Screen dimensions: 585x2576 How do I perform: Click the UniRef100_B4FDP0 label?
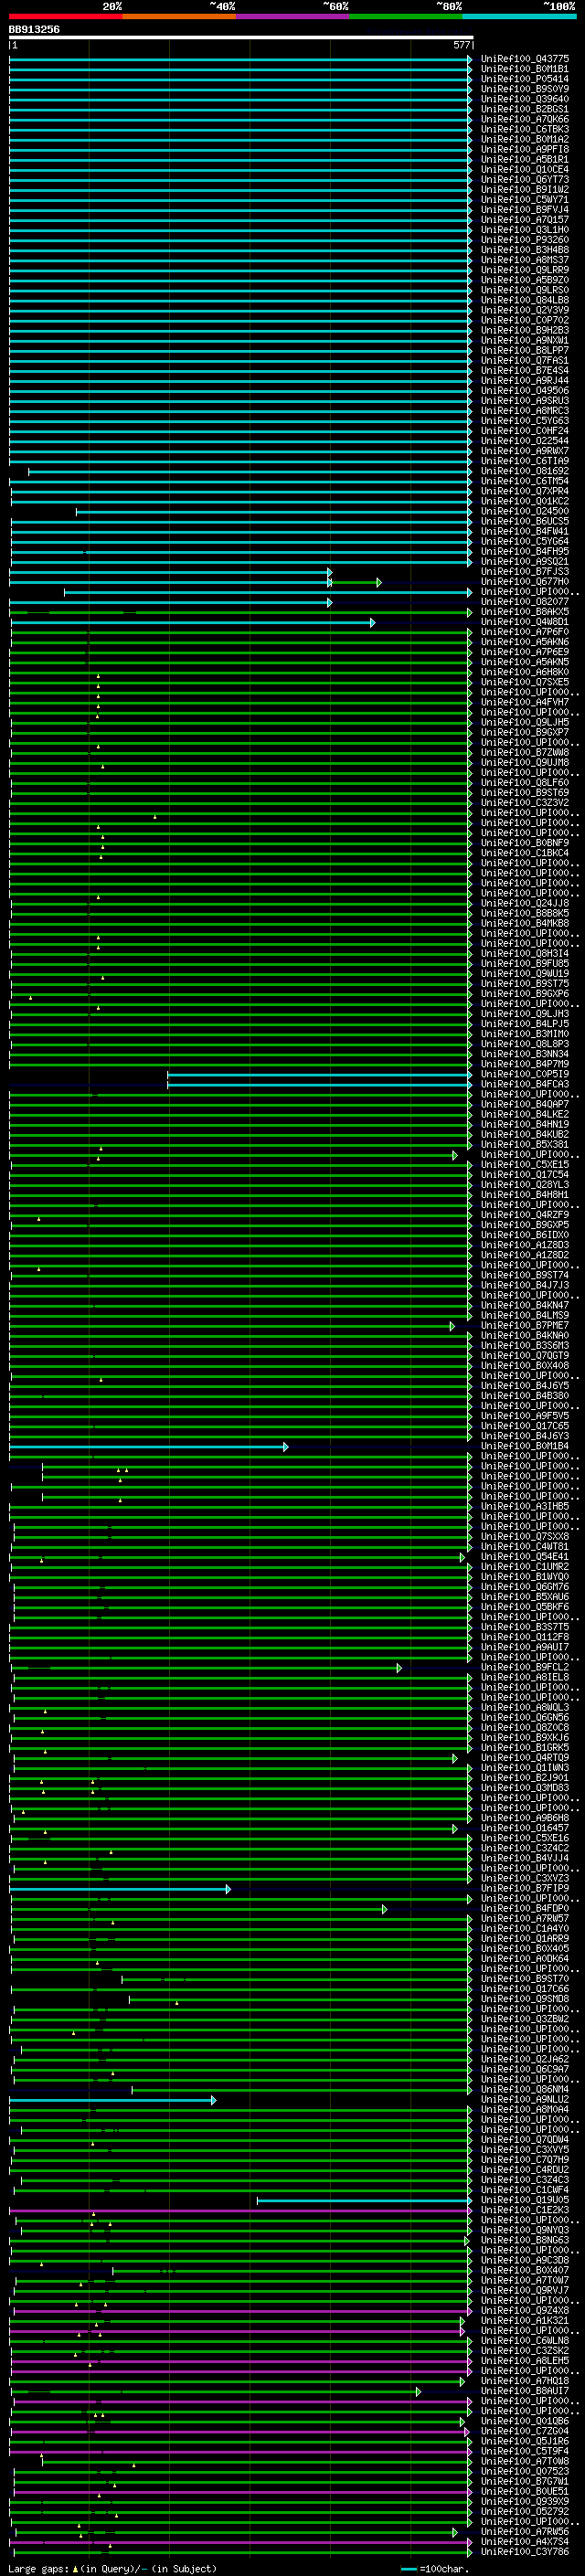tap(525, 1909)
